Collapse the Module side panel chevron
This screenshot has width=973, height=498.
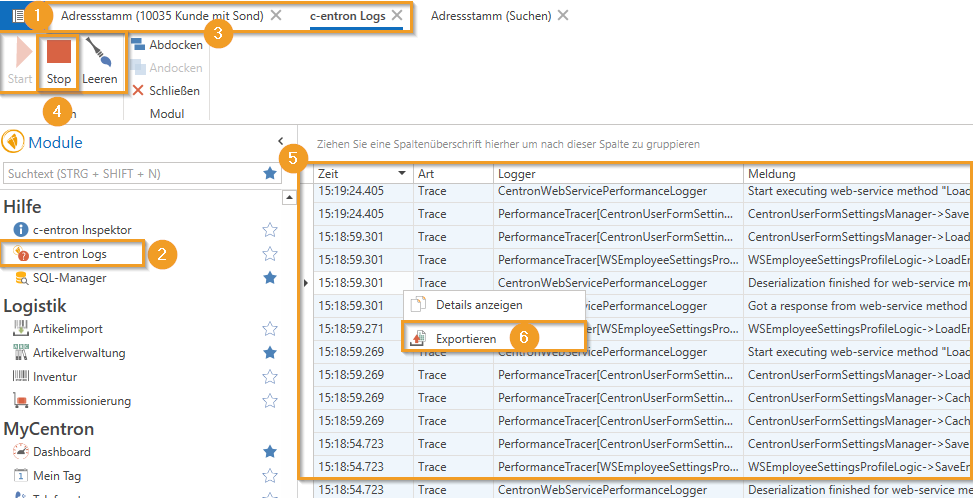(281, 142)
